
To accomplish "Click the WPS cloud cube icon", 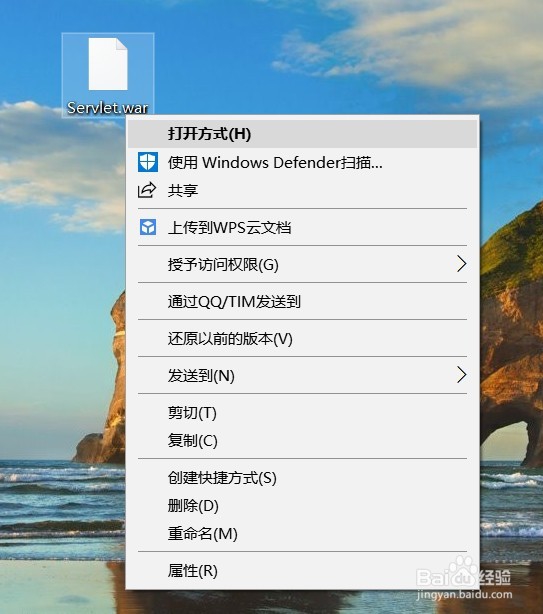I will tap(148, 227).
